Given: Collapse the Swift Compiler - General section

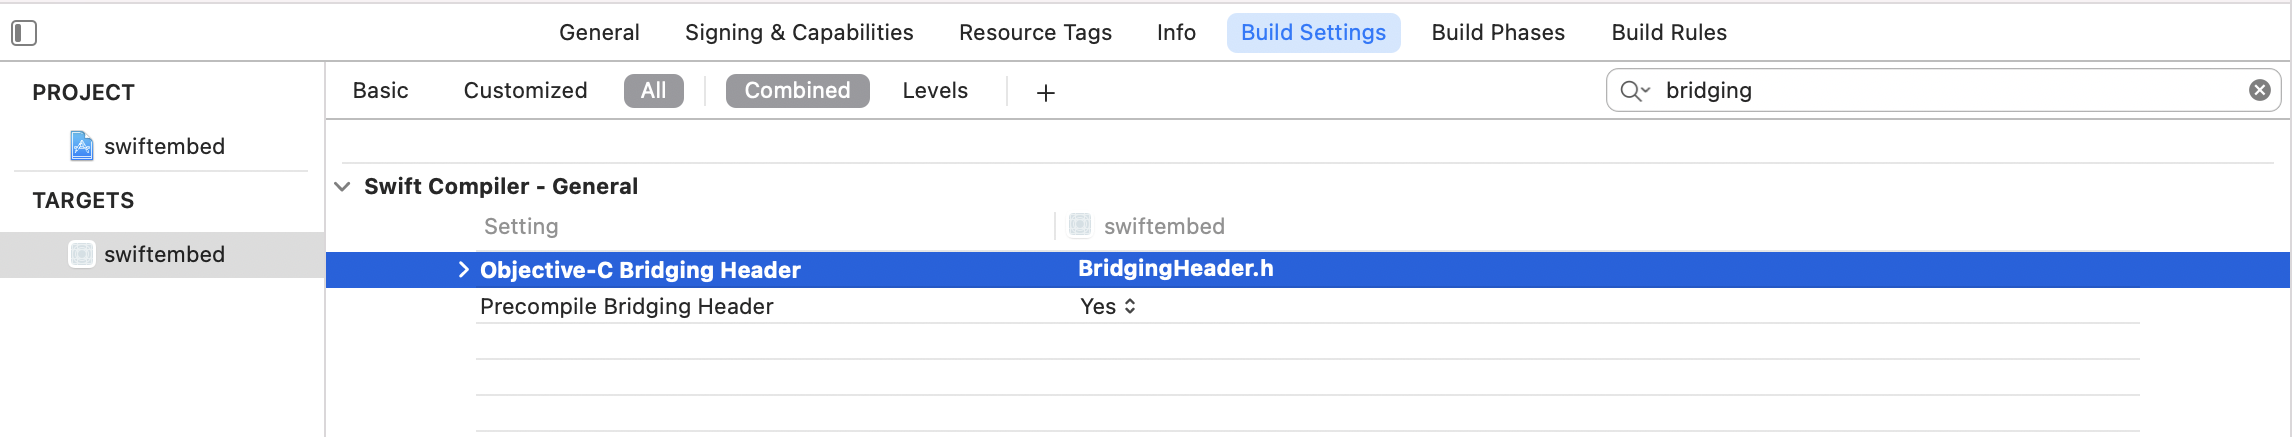Looking at the screenshot, I should coord(343,186).
